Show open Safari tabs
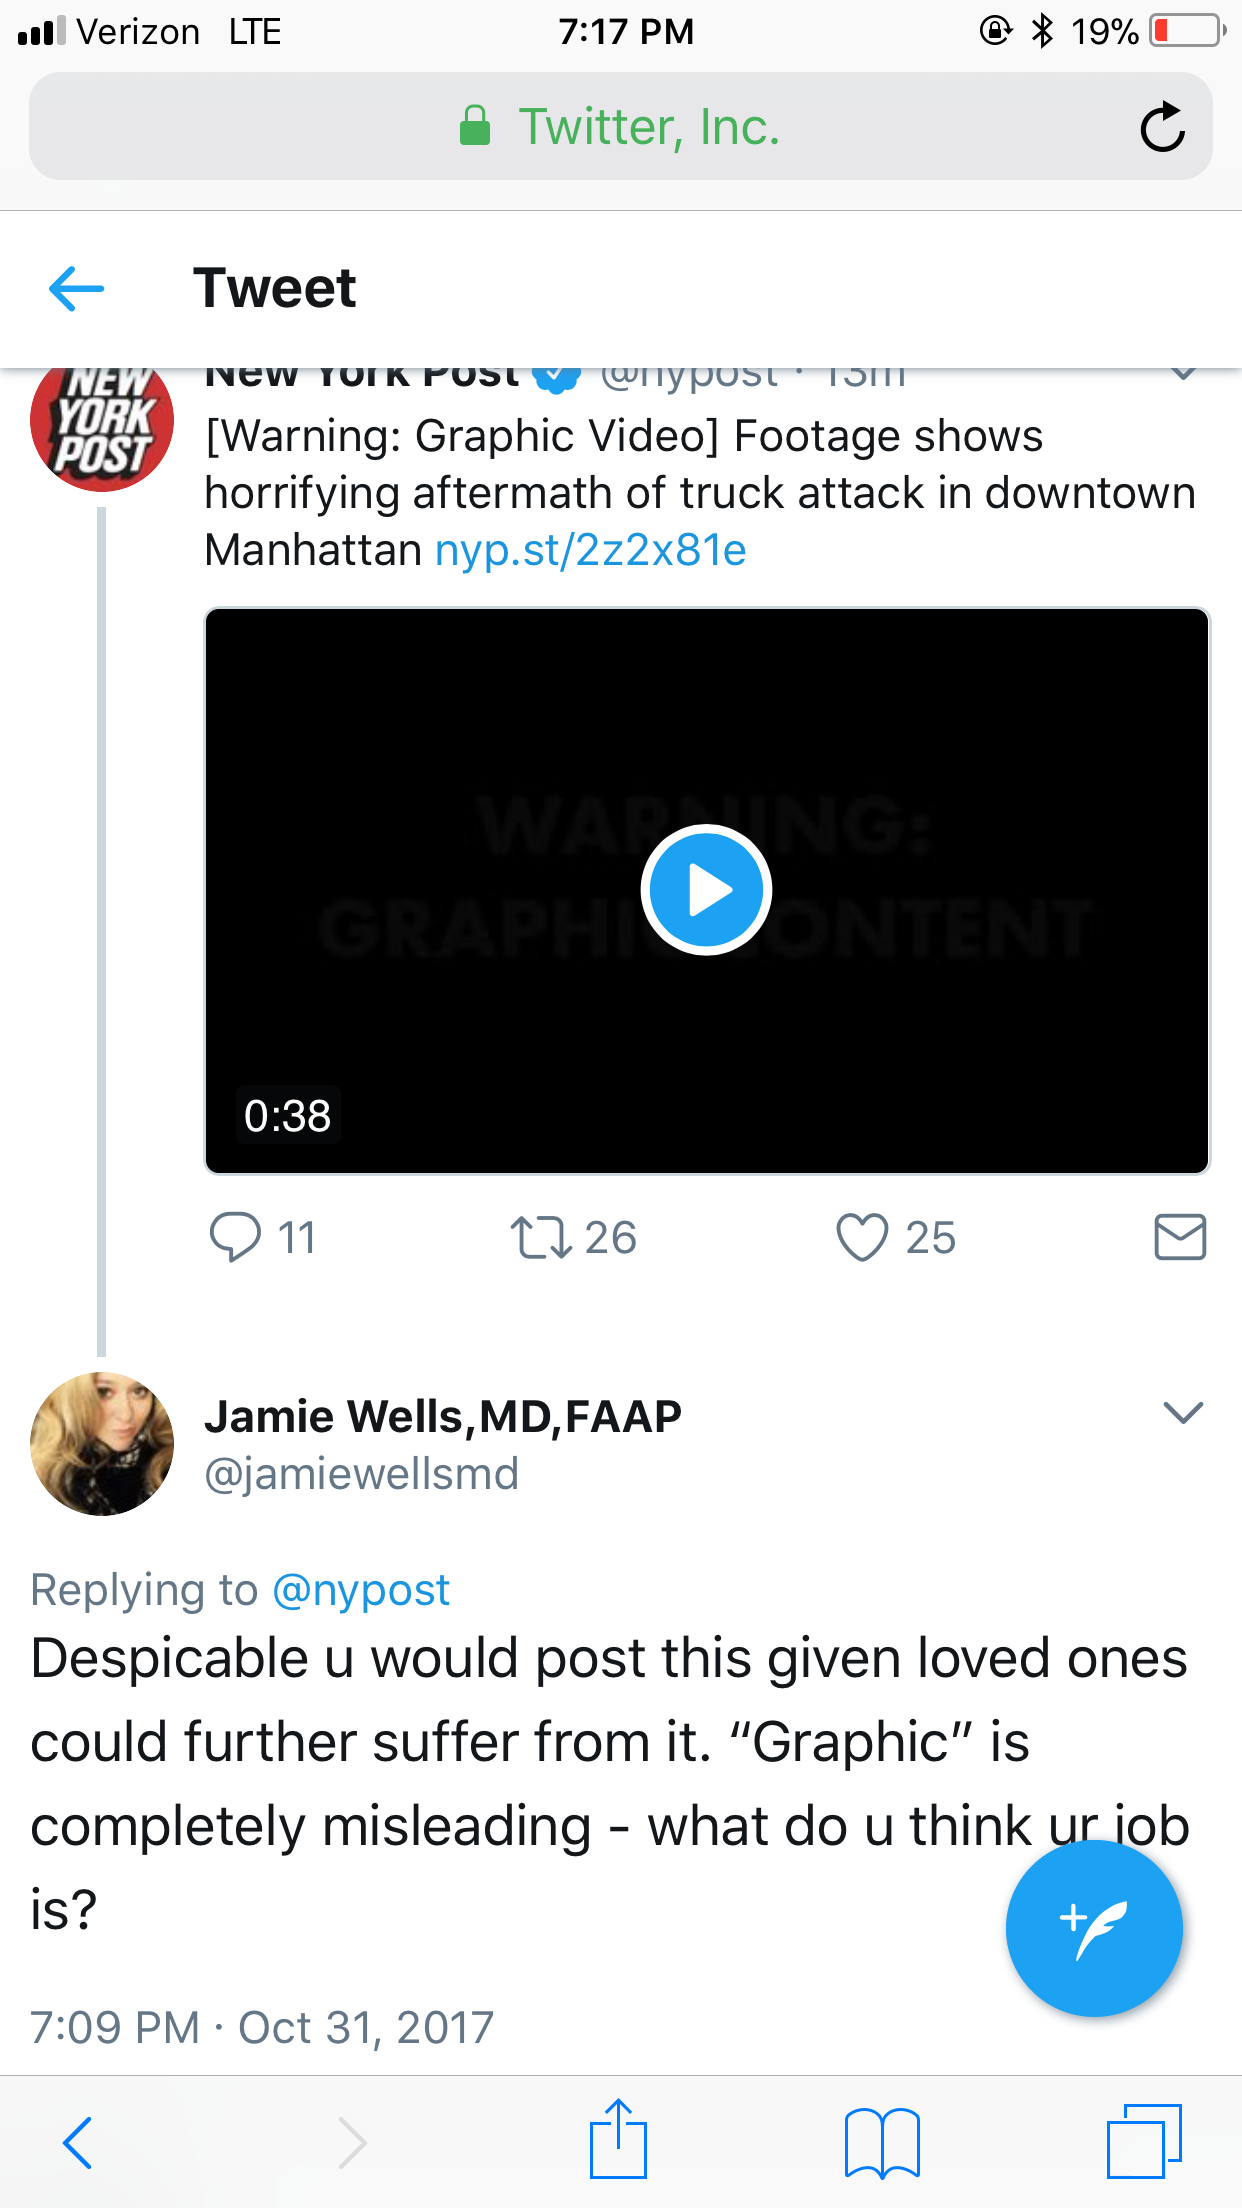 point(1144,2141)
